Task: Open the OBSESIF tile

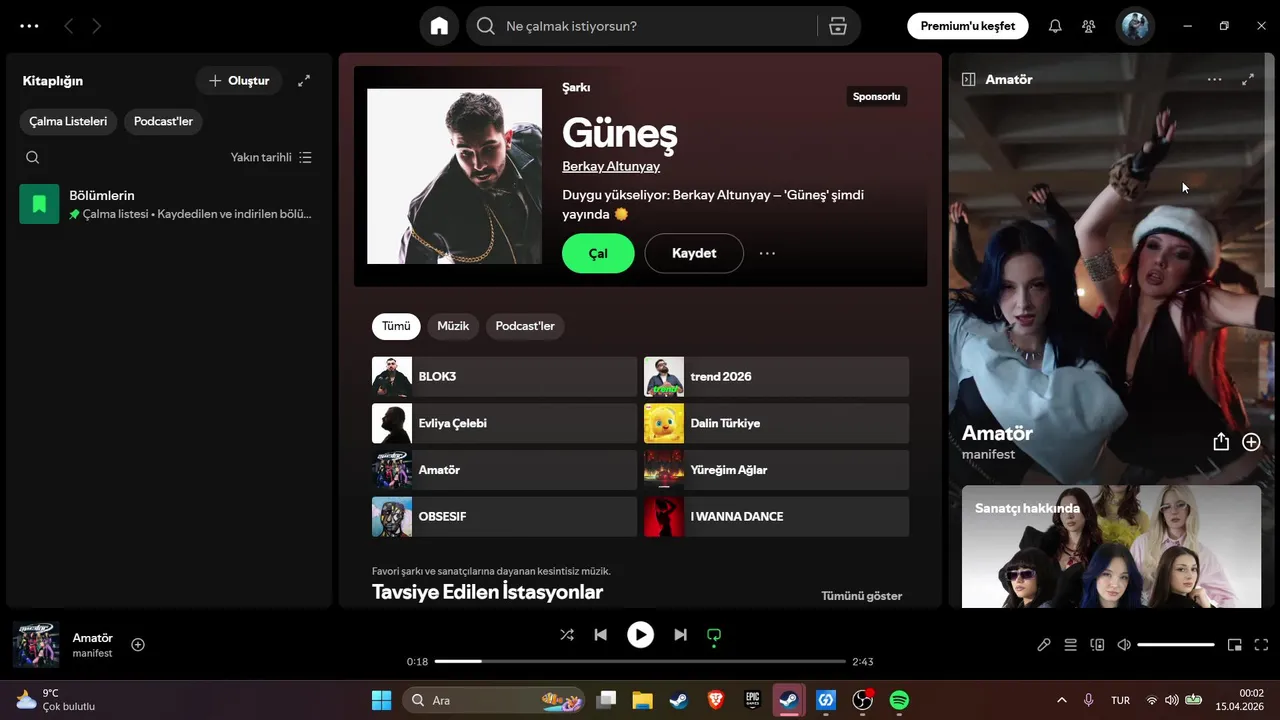Action: pyautogui.click(x=504, y=517)
